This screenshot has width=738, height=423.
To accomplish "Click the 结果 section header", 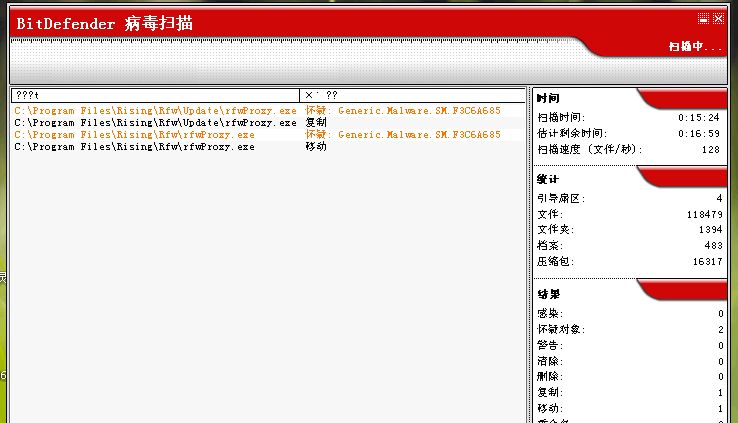I will 549,295.
